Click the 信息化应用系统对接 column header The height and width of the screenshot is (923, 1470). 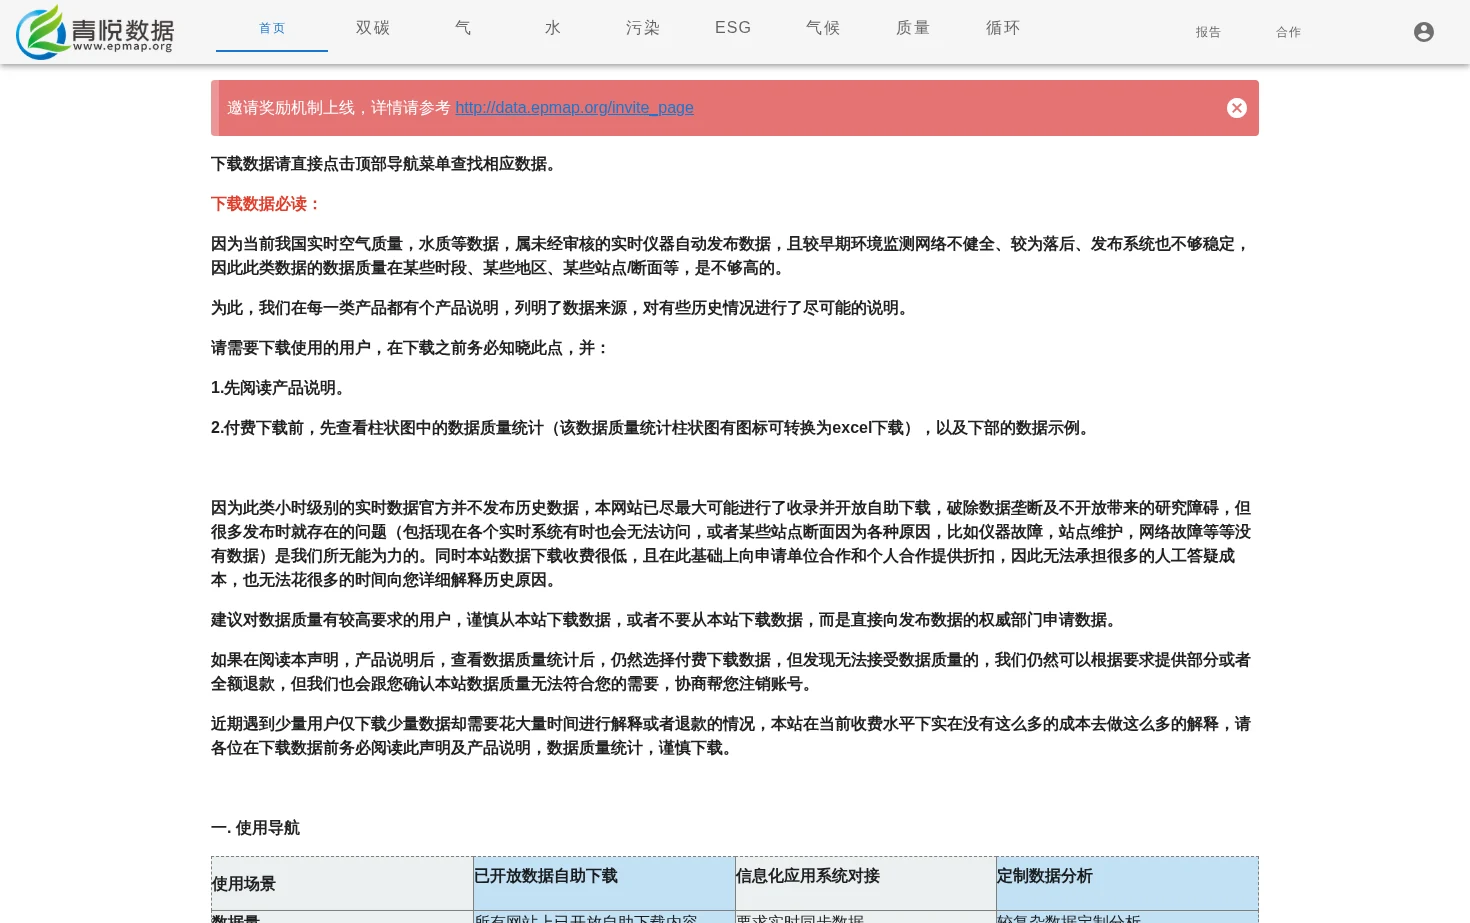(866, 884)
